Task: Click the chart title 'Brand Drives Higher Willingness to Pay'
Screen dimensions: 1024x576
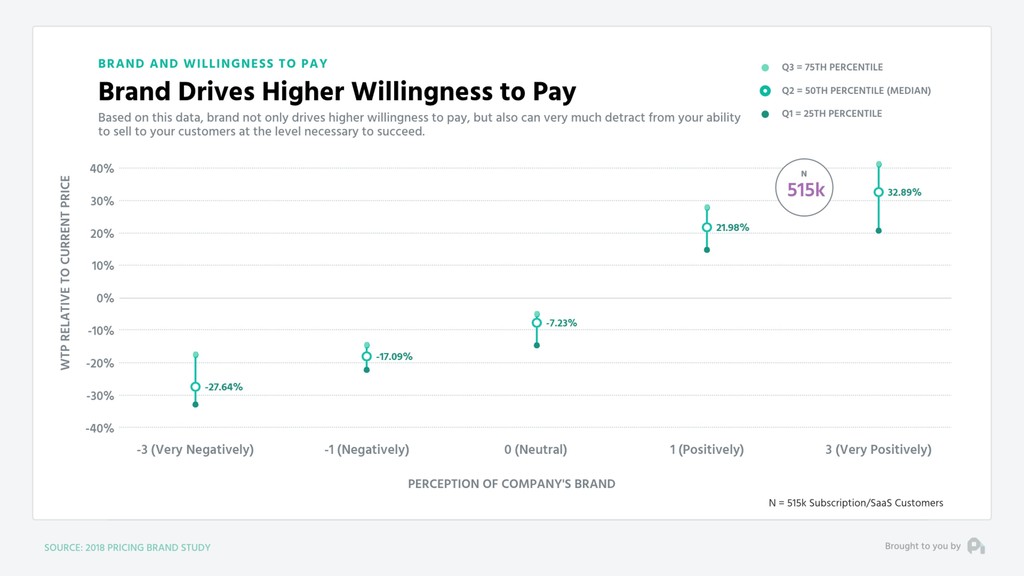Action: [x=337, y=91]
